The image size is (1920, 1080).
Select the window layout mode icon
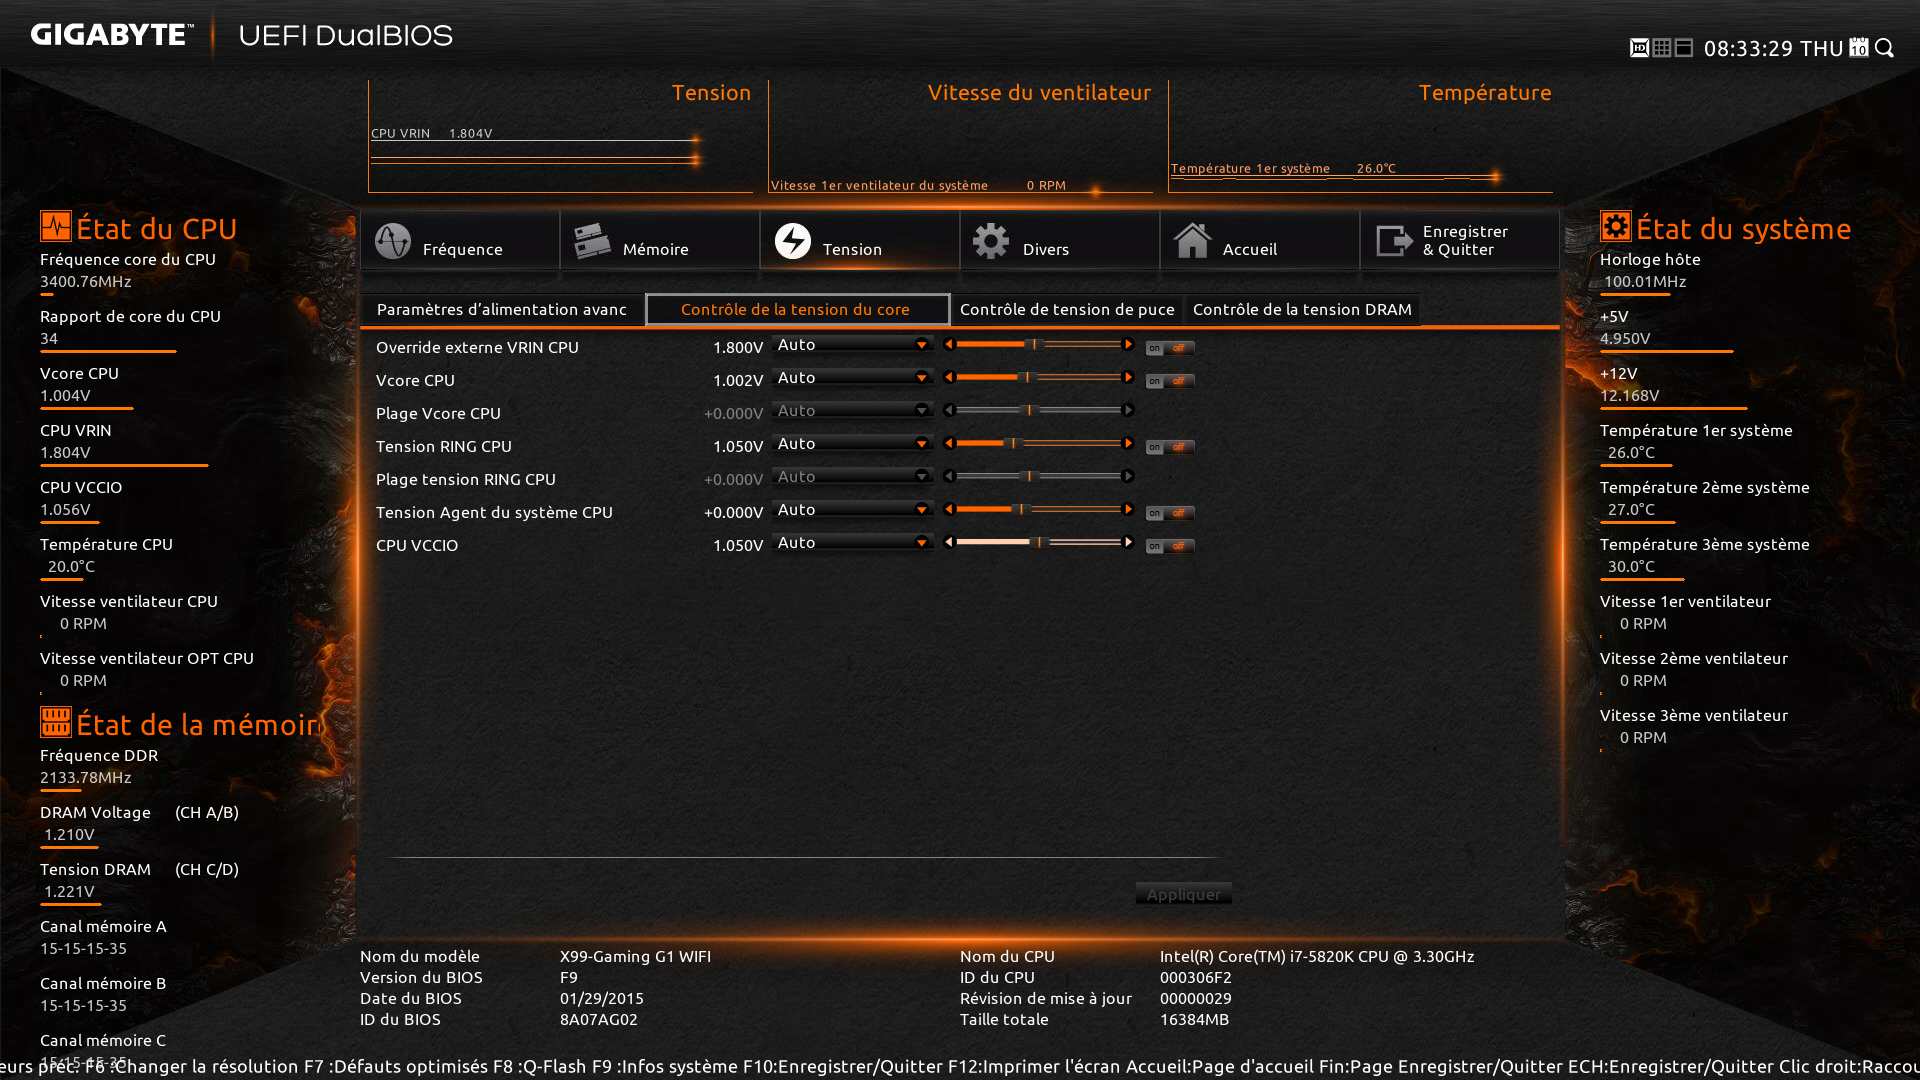point(1684,48)
